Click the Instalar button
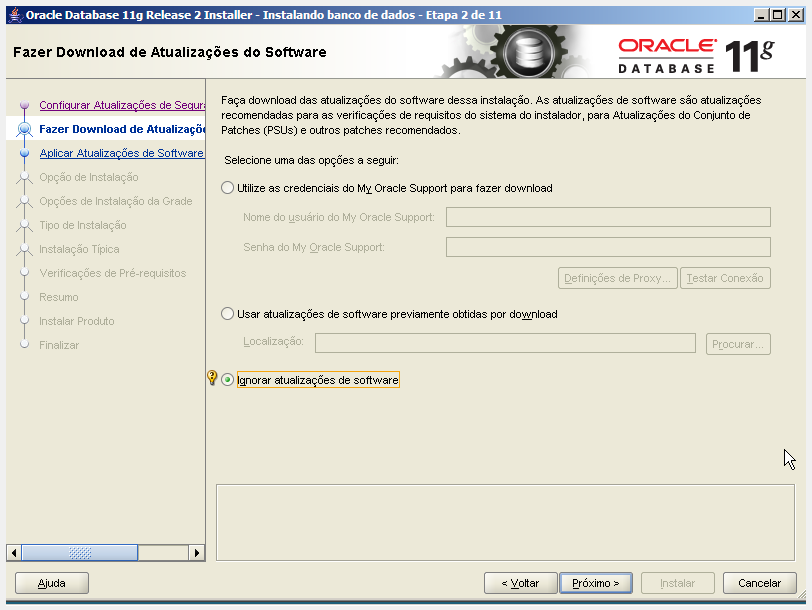 point(677,583)
